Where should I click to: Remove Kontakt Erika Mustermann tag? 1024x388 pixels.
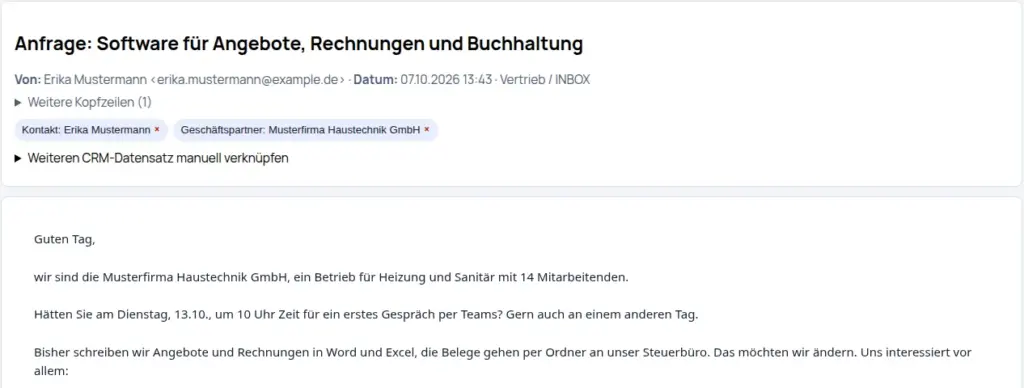pos(157,130)
